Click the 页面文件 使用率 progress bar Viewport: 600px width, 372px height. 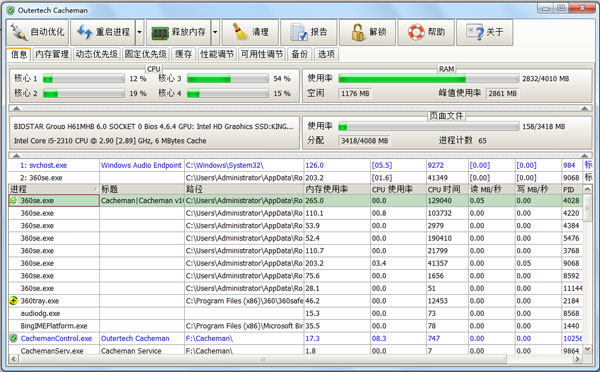429,126
